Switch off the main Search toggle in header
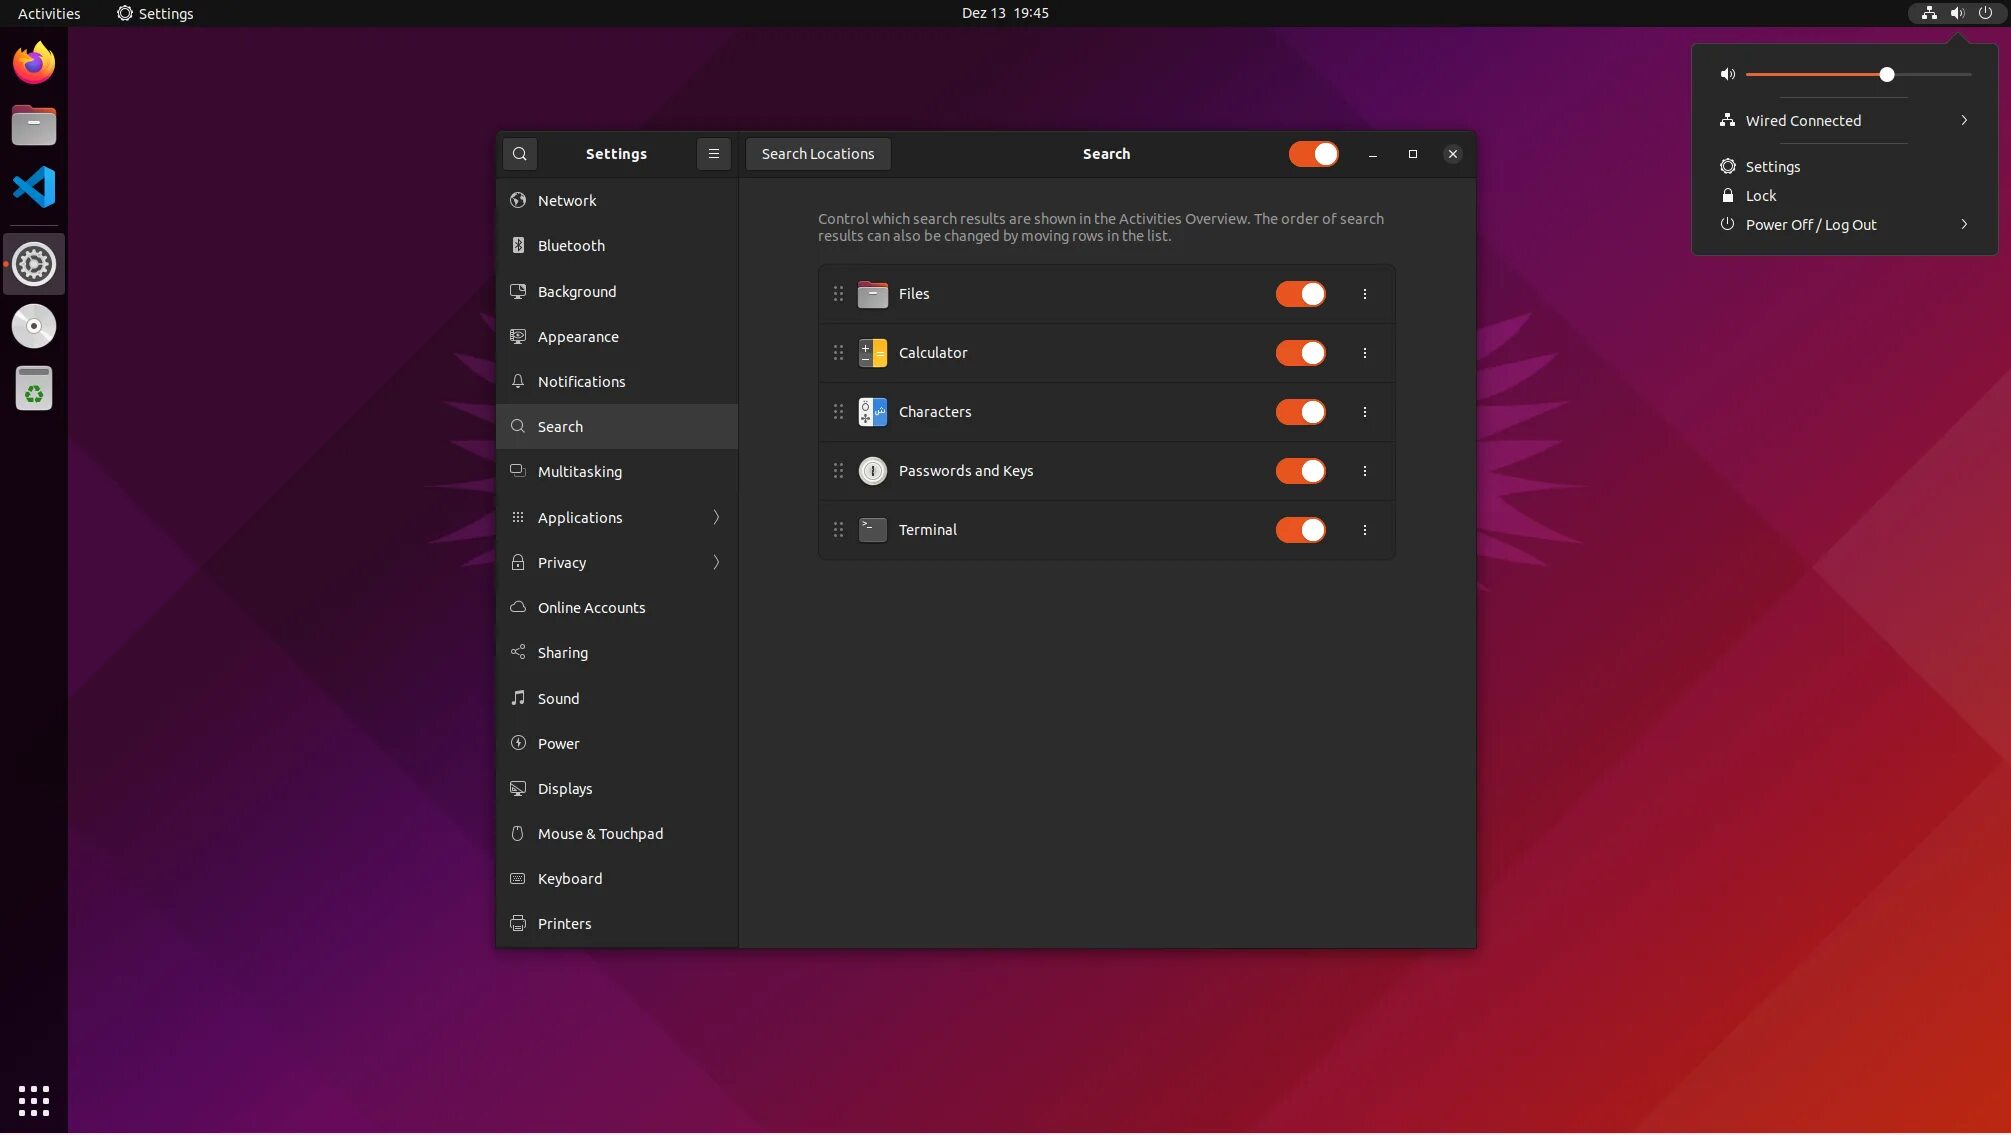Image resolution: width=2011 pixels, height=1135 pixels. [1313, 154]
